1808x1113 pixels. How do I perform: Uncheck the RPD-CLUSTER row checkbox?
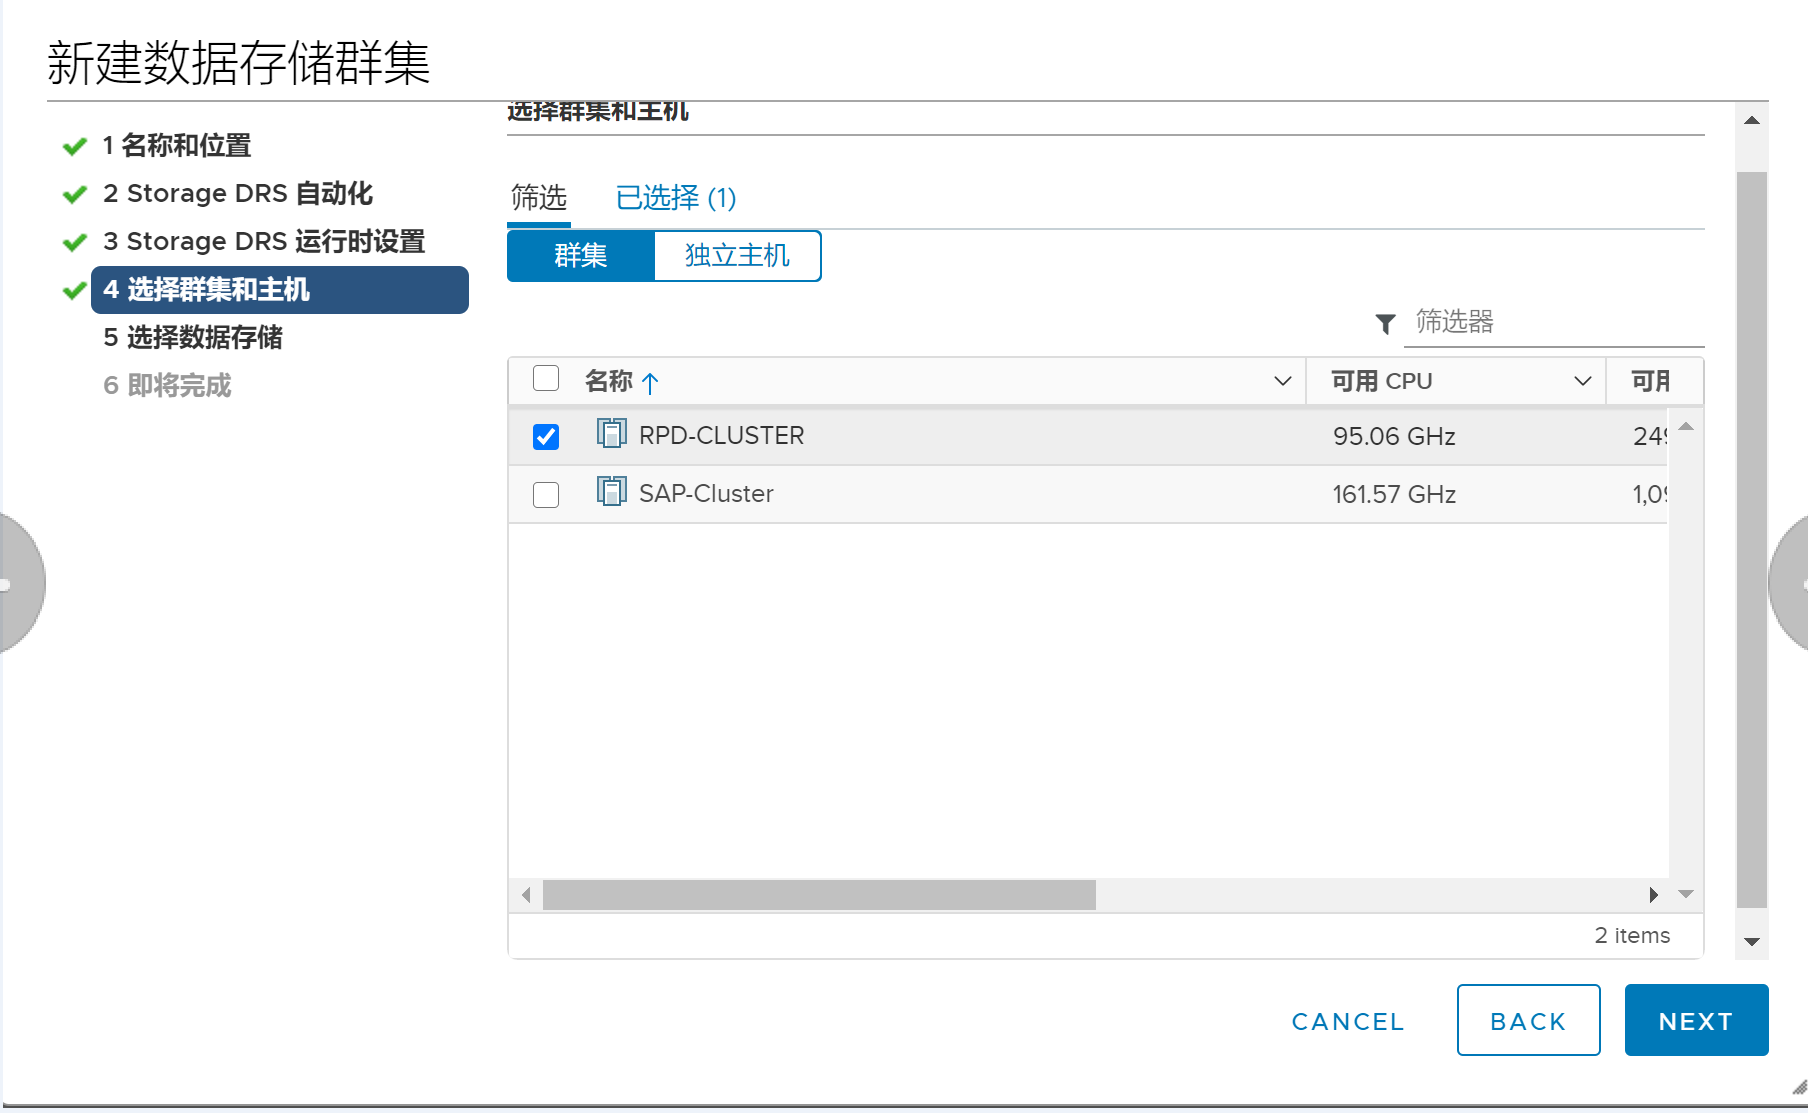point(545,436)
